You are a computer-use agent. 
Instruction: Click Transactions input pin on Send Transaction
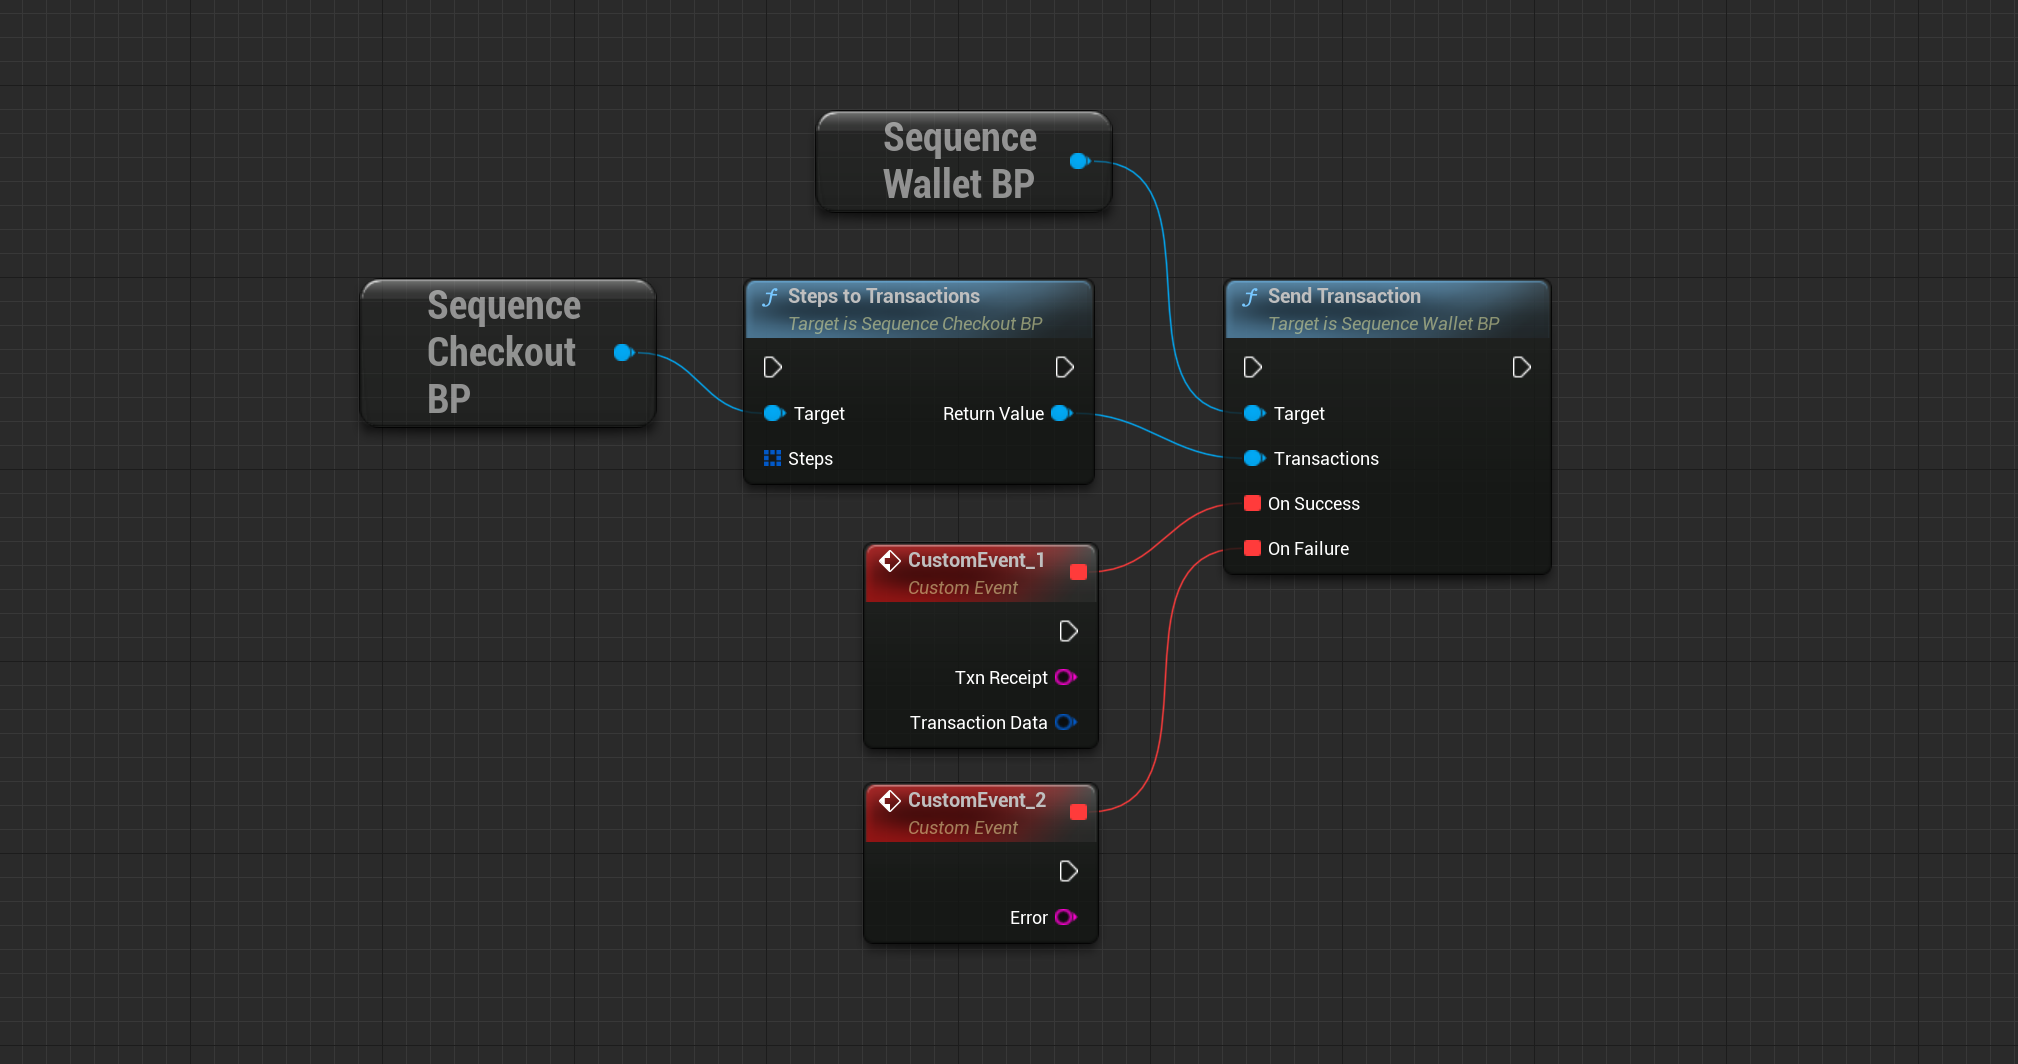click(x=1254, y=458)
